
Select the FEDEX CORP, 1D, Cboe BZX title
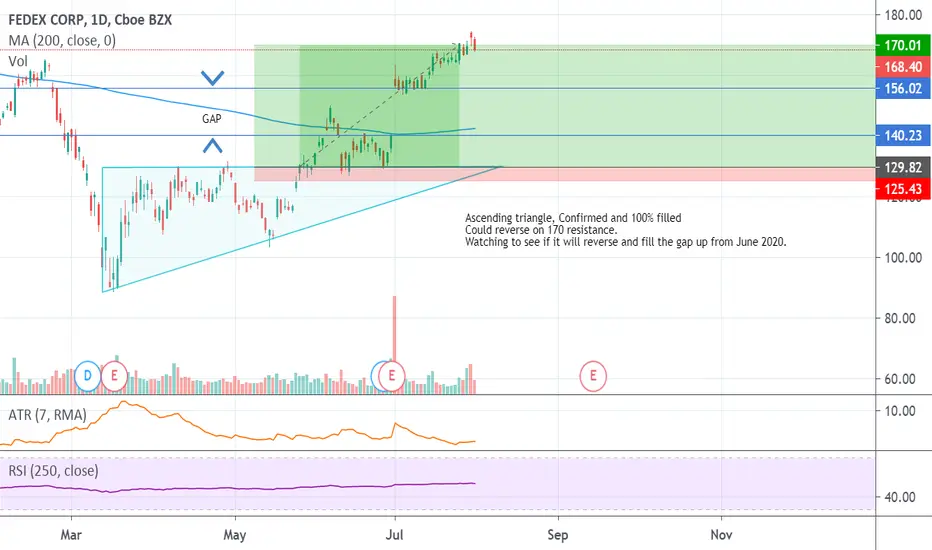(x=90, y=20)
